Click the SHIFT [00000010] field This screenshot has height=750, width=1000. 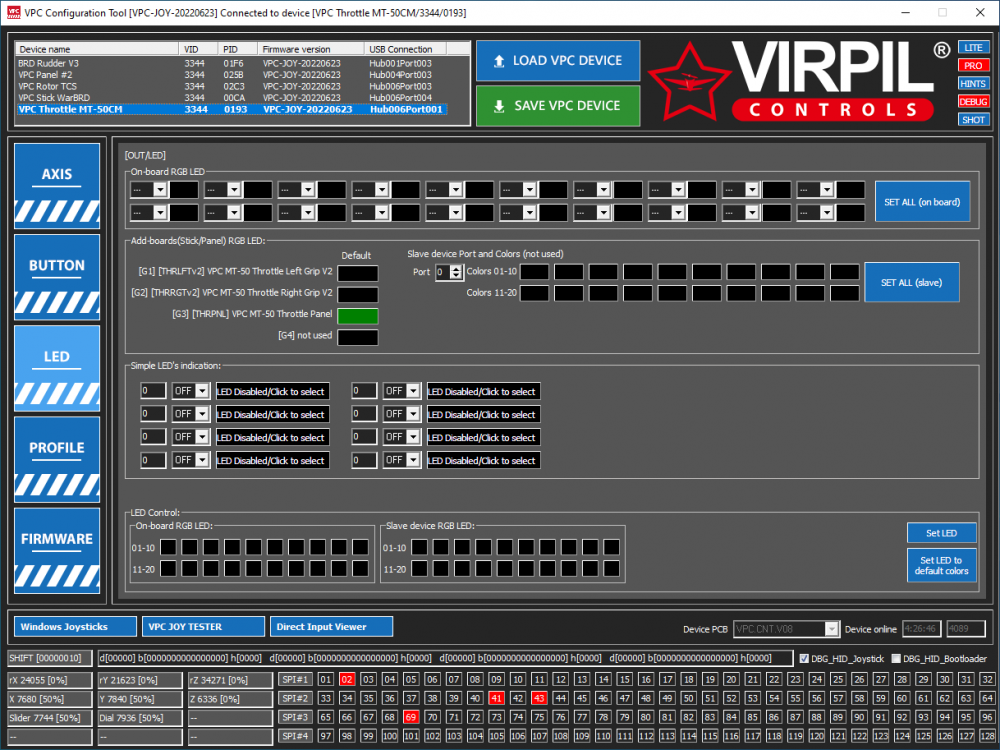pyautogui.click(x=50, y=658)
